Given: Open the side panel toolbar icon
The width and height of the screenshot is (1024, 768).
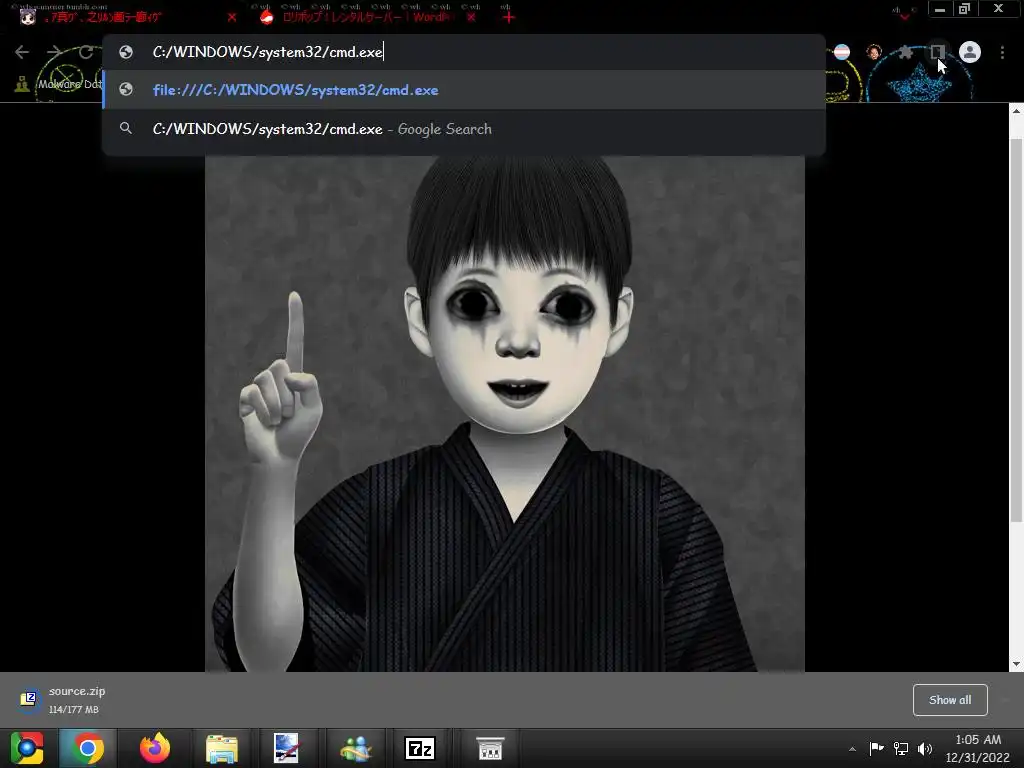Looking at the screenshot, I should (937, 52).
